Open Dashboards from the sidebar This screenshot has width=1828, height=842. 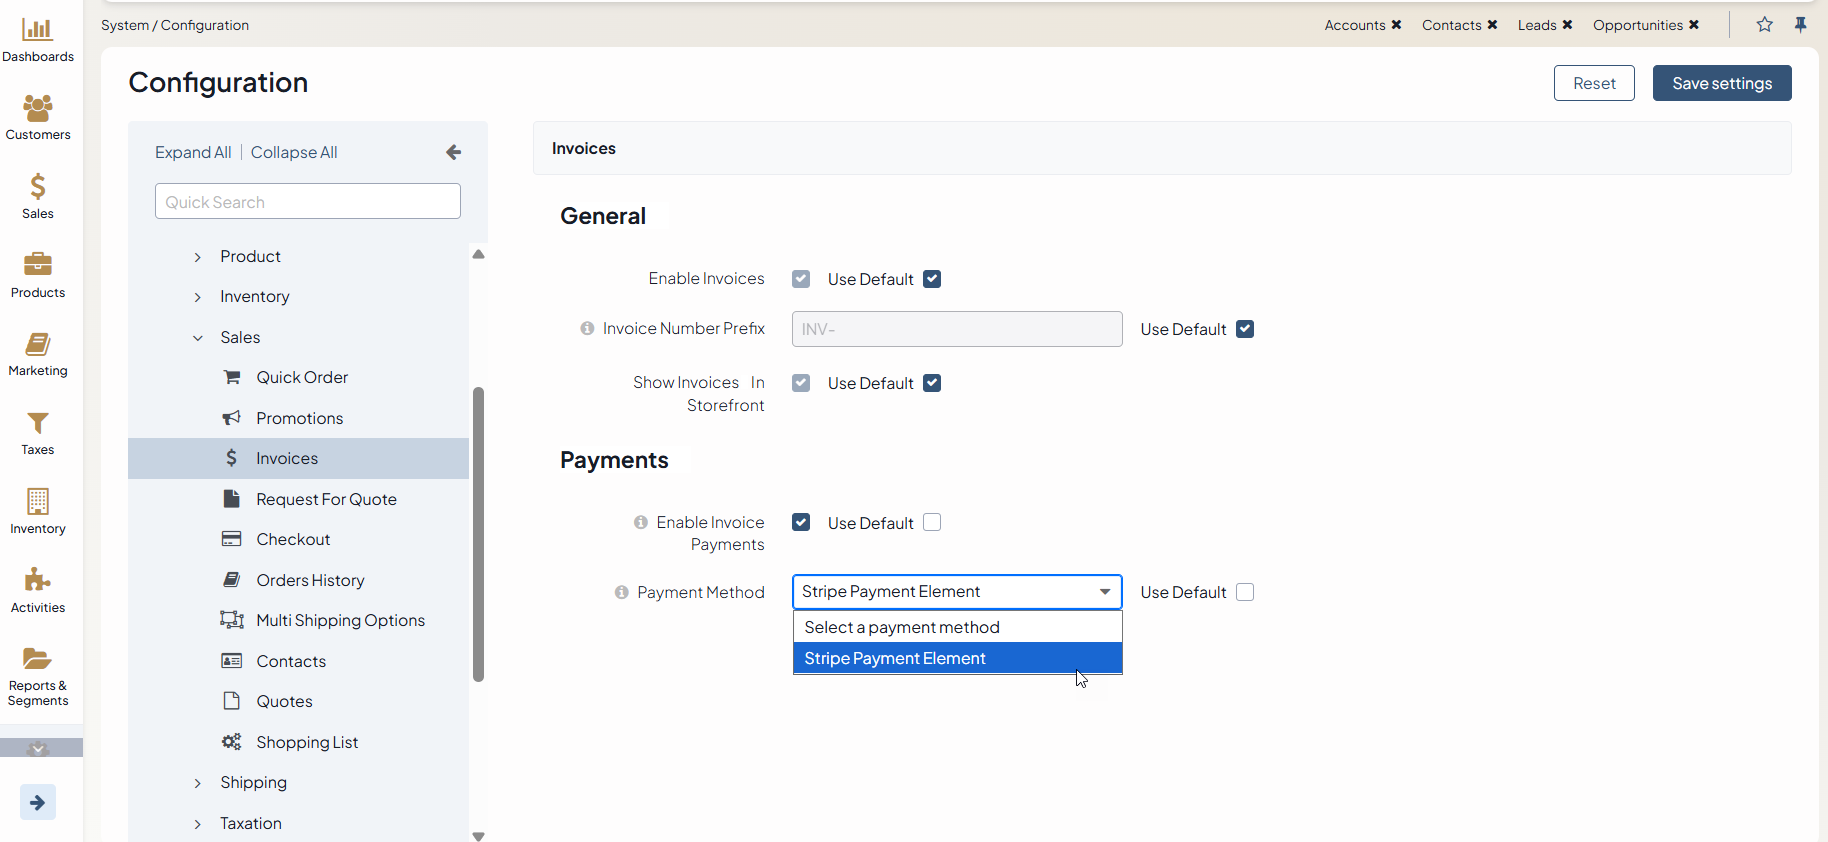pos(38,40)
